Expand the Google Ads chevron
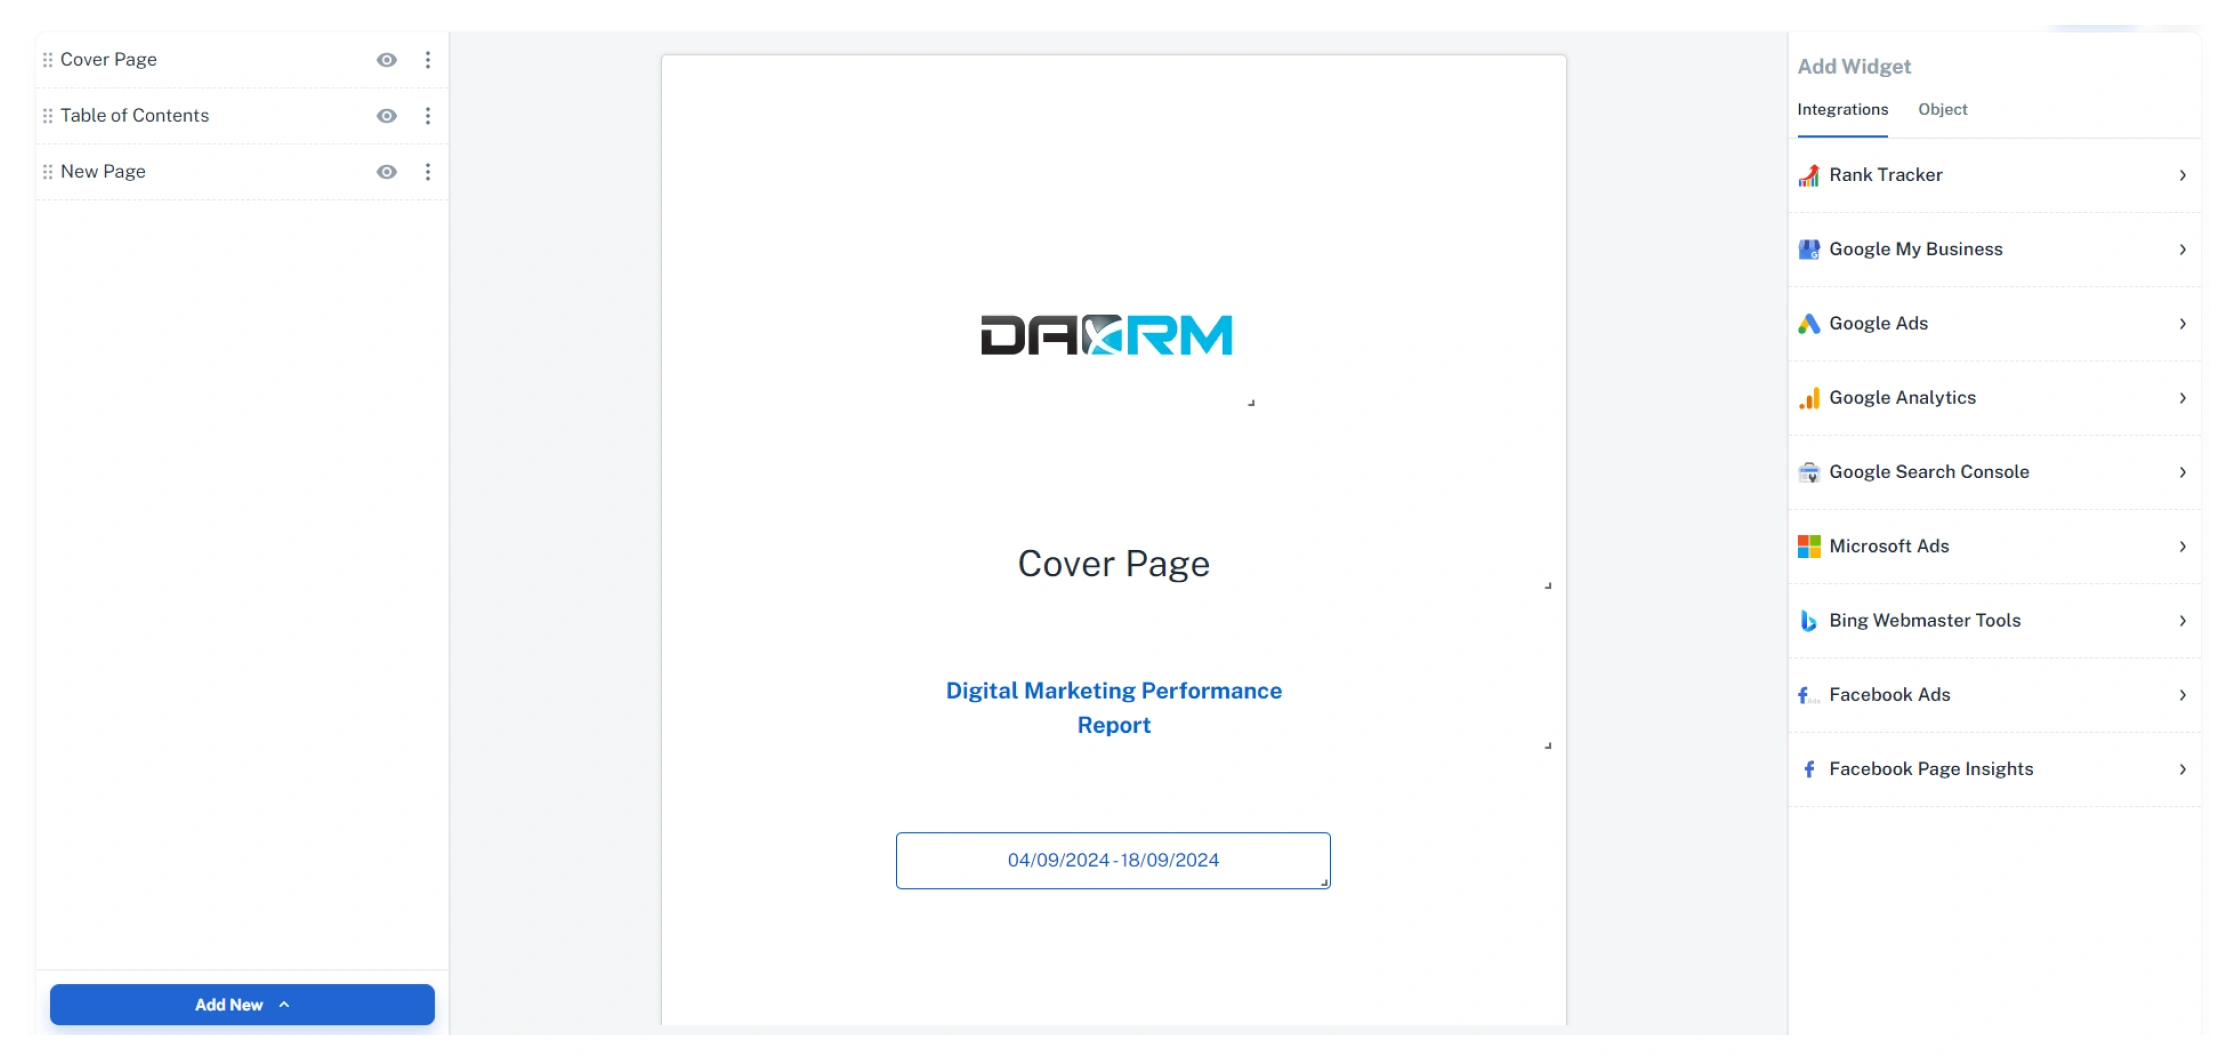2235x1060 pixels. point(2183,324)
